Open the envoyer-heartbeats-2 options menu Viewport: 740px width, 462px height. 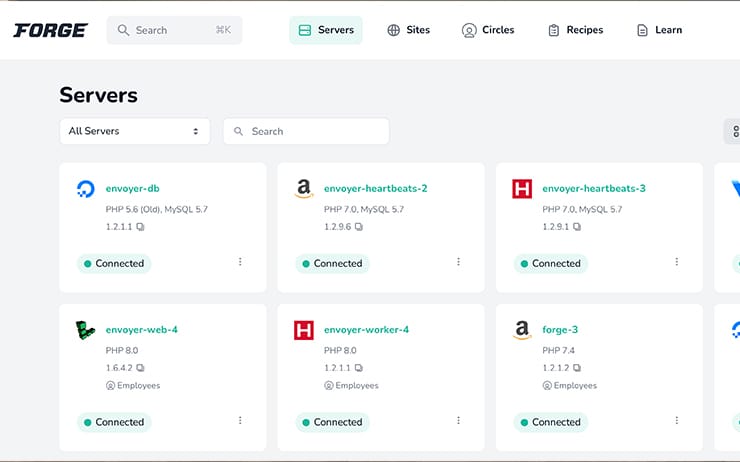point(458,261)
